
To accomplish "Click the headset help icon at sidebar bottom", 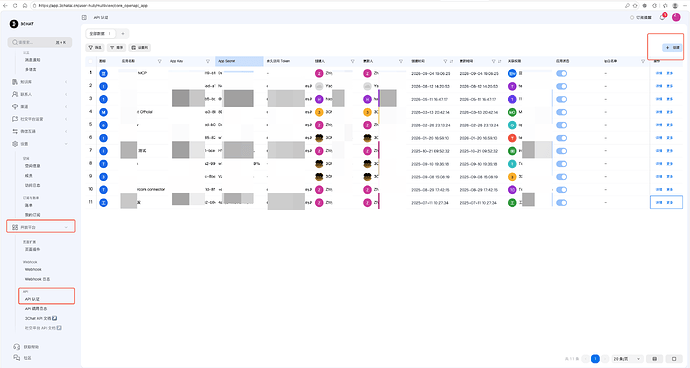I will [17, 347].
